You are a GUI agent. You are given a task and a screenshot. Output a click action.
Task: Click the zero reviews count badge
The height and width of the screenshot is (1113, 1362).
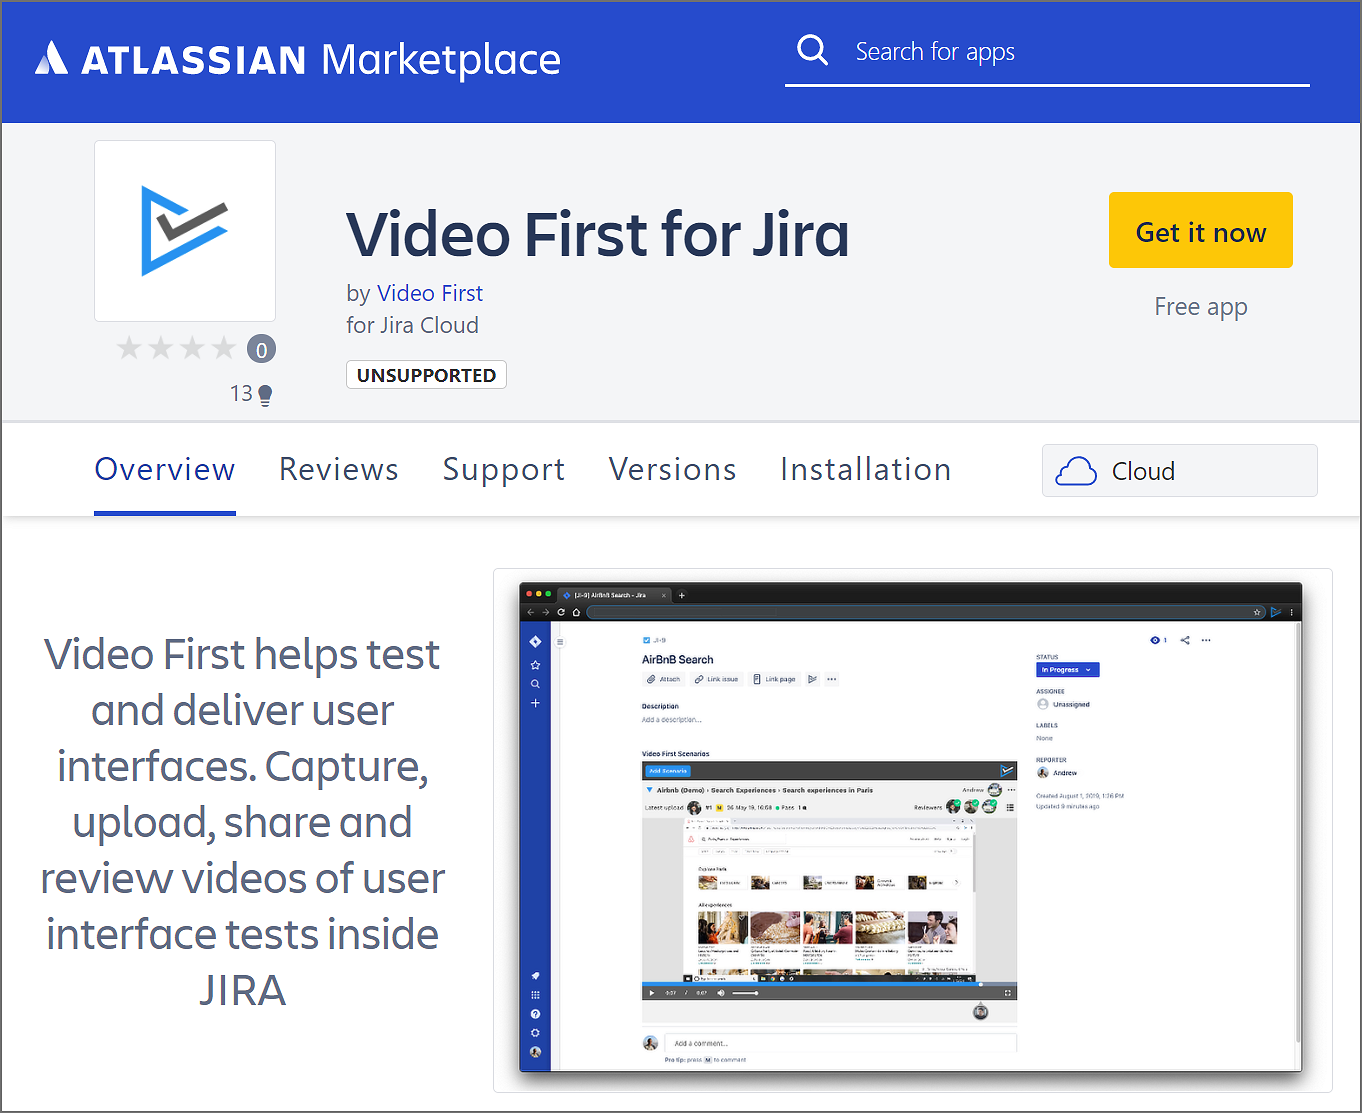pyautogui.click(x=261, y=349)
